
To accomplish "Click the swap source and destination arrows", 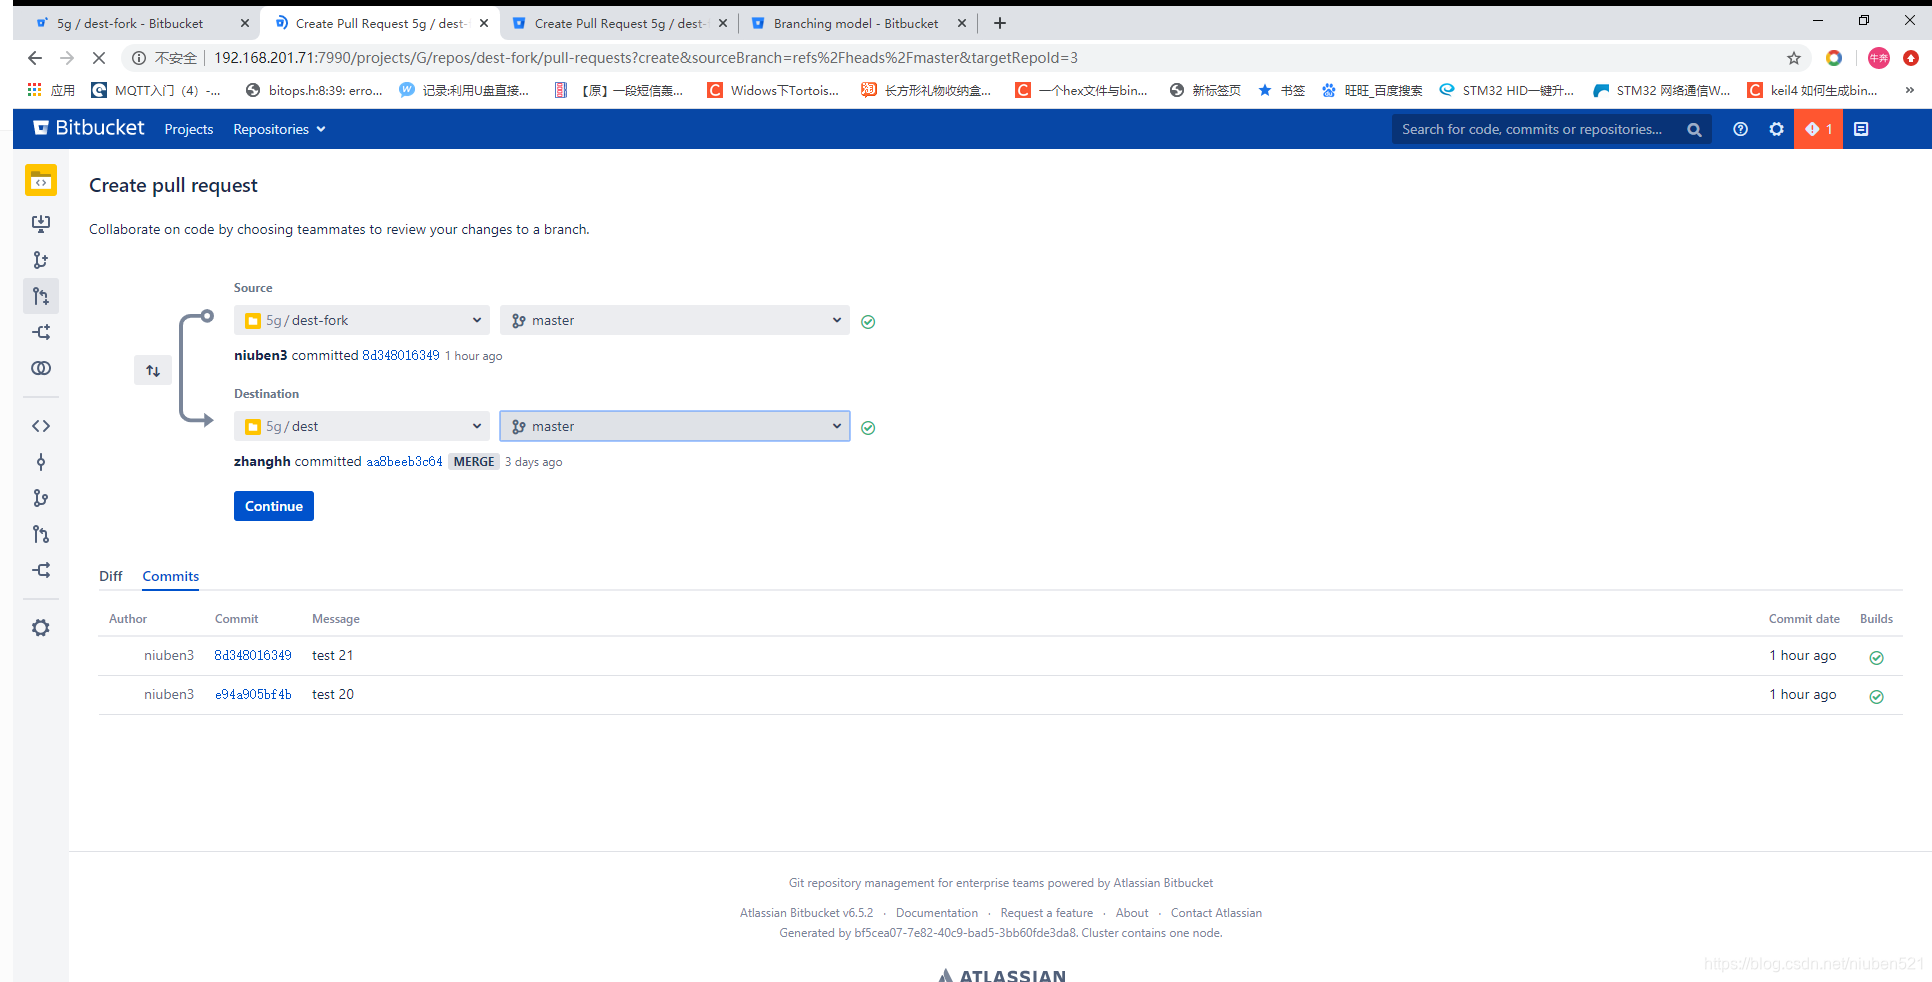I will pyautogui.click(x=153, y=370).
